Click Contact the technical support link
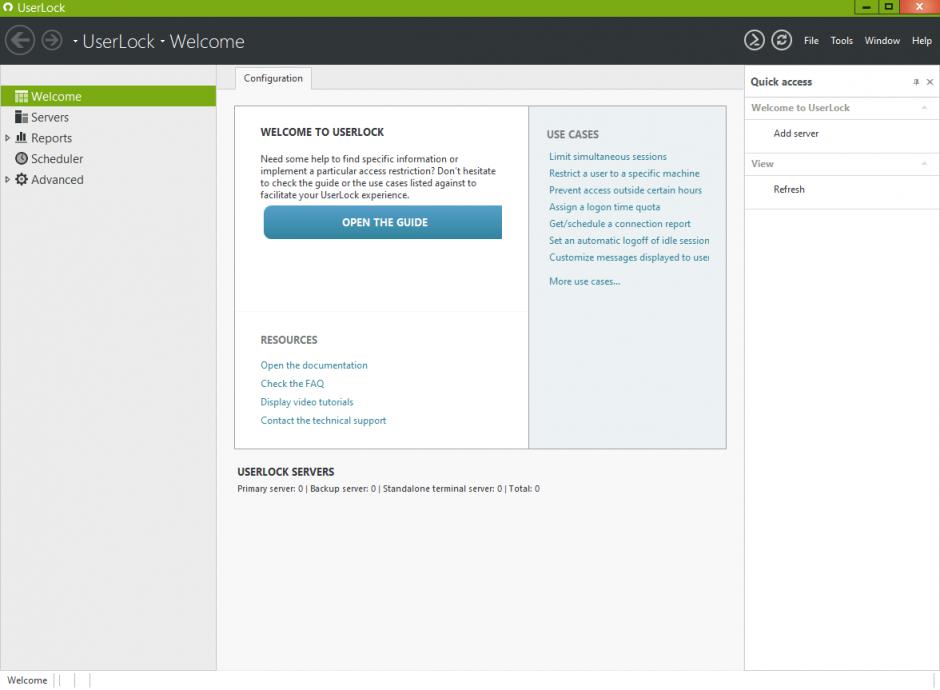This screenshot has width=940, height=690. coord(323,421)
